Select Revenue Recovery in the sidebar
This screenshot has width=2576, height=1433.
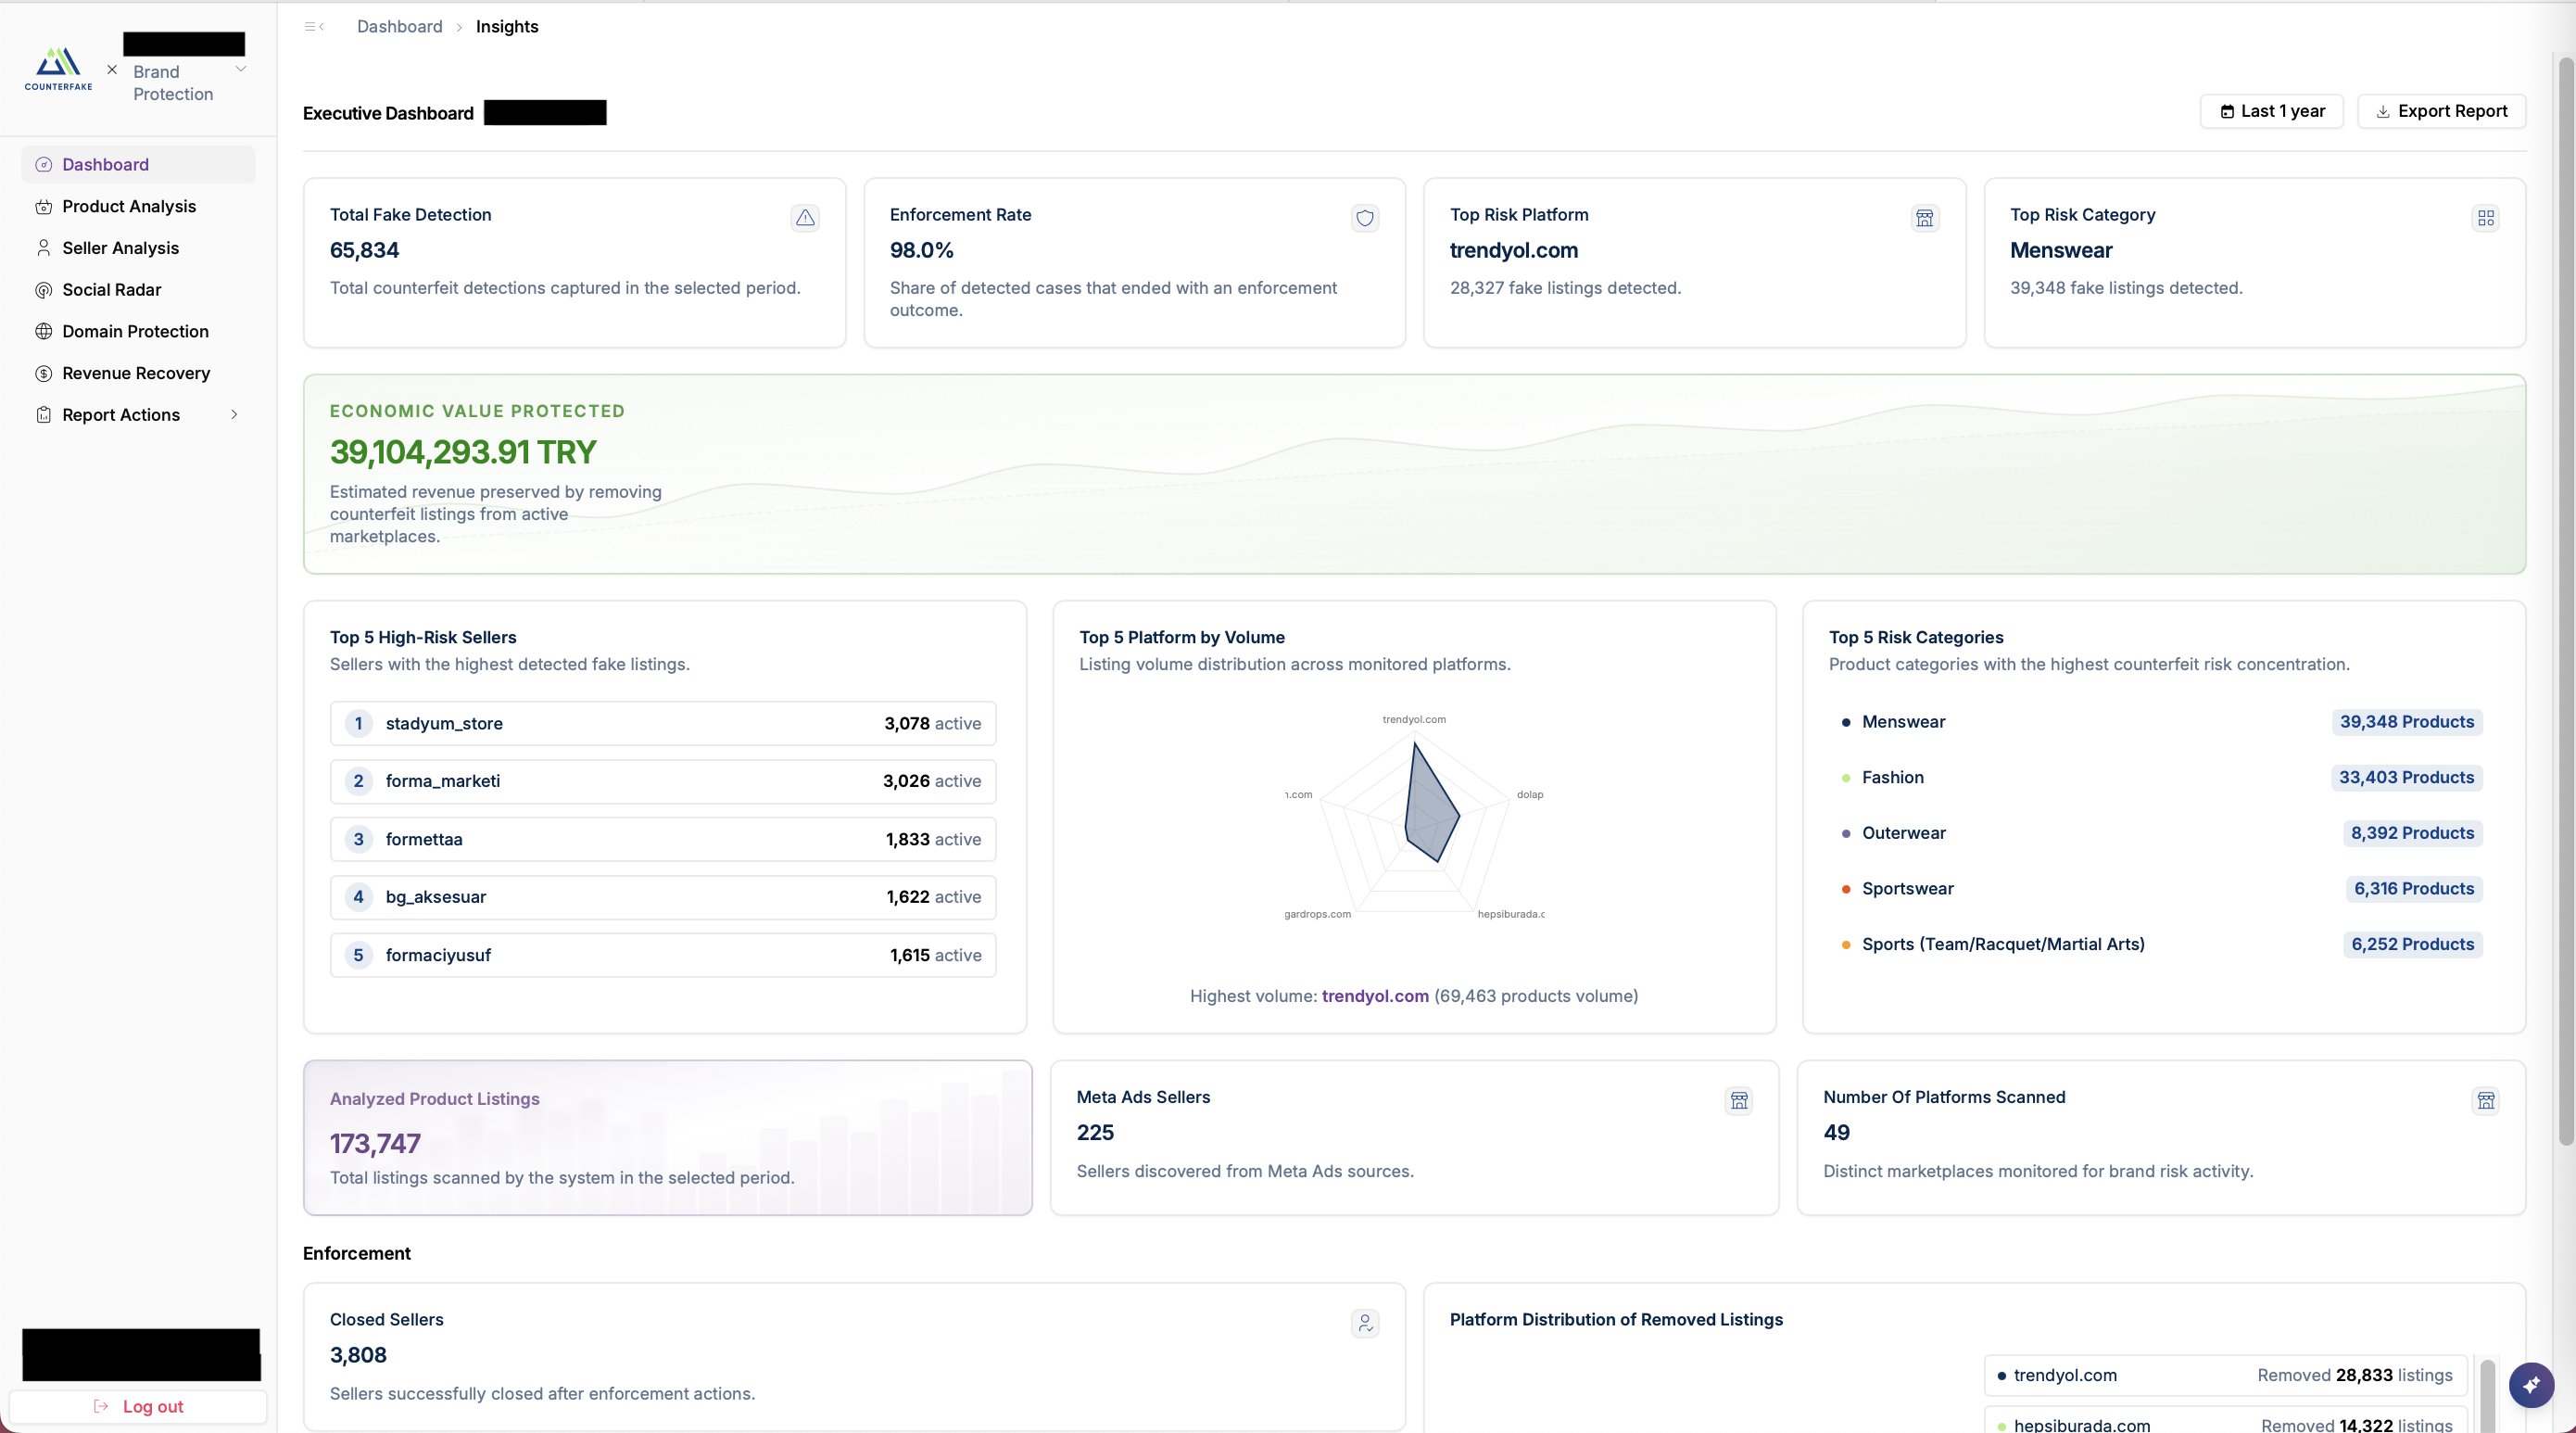coord(138,373)
